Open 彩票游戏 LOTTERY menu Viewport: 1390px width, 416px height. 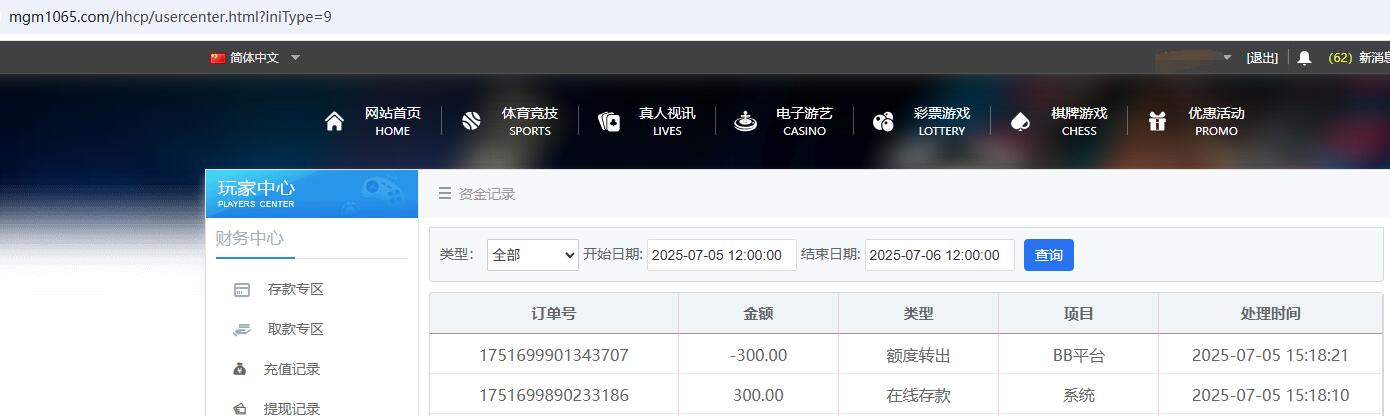[942, 121]
